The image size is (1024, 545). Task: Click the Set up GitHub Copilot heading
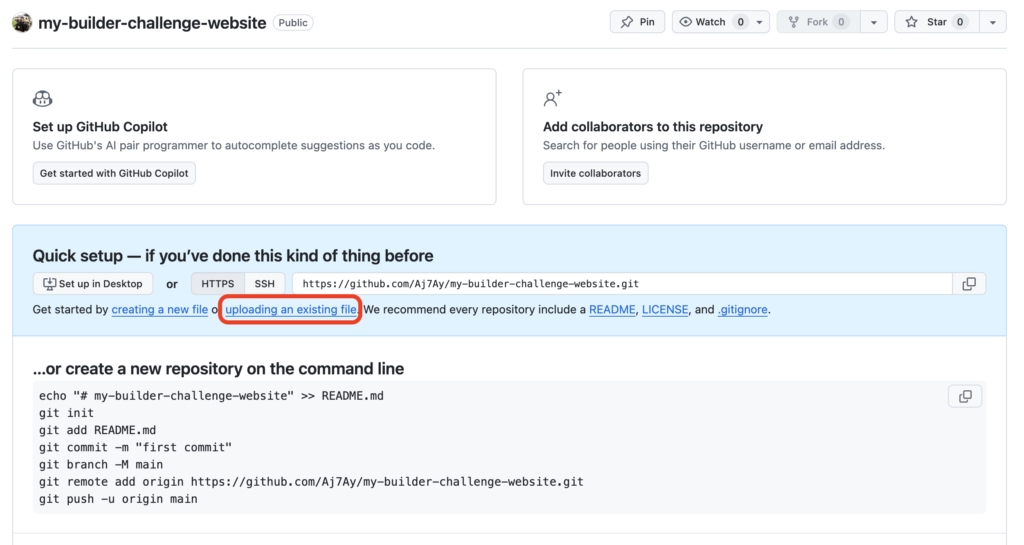[x=100, y=127]
